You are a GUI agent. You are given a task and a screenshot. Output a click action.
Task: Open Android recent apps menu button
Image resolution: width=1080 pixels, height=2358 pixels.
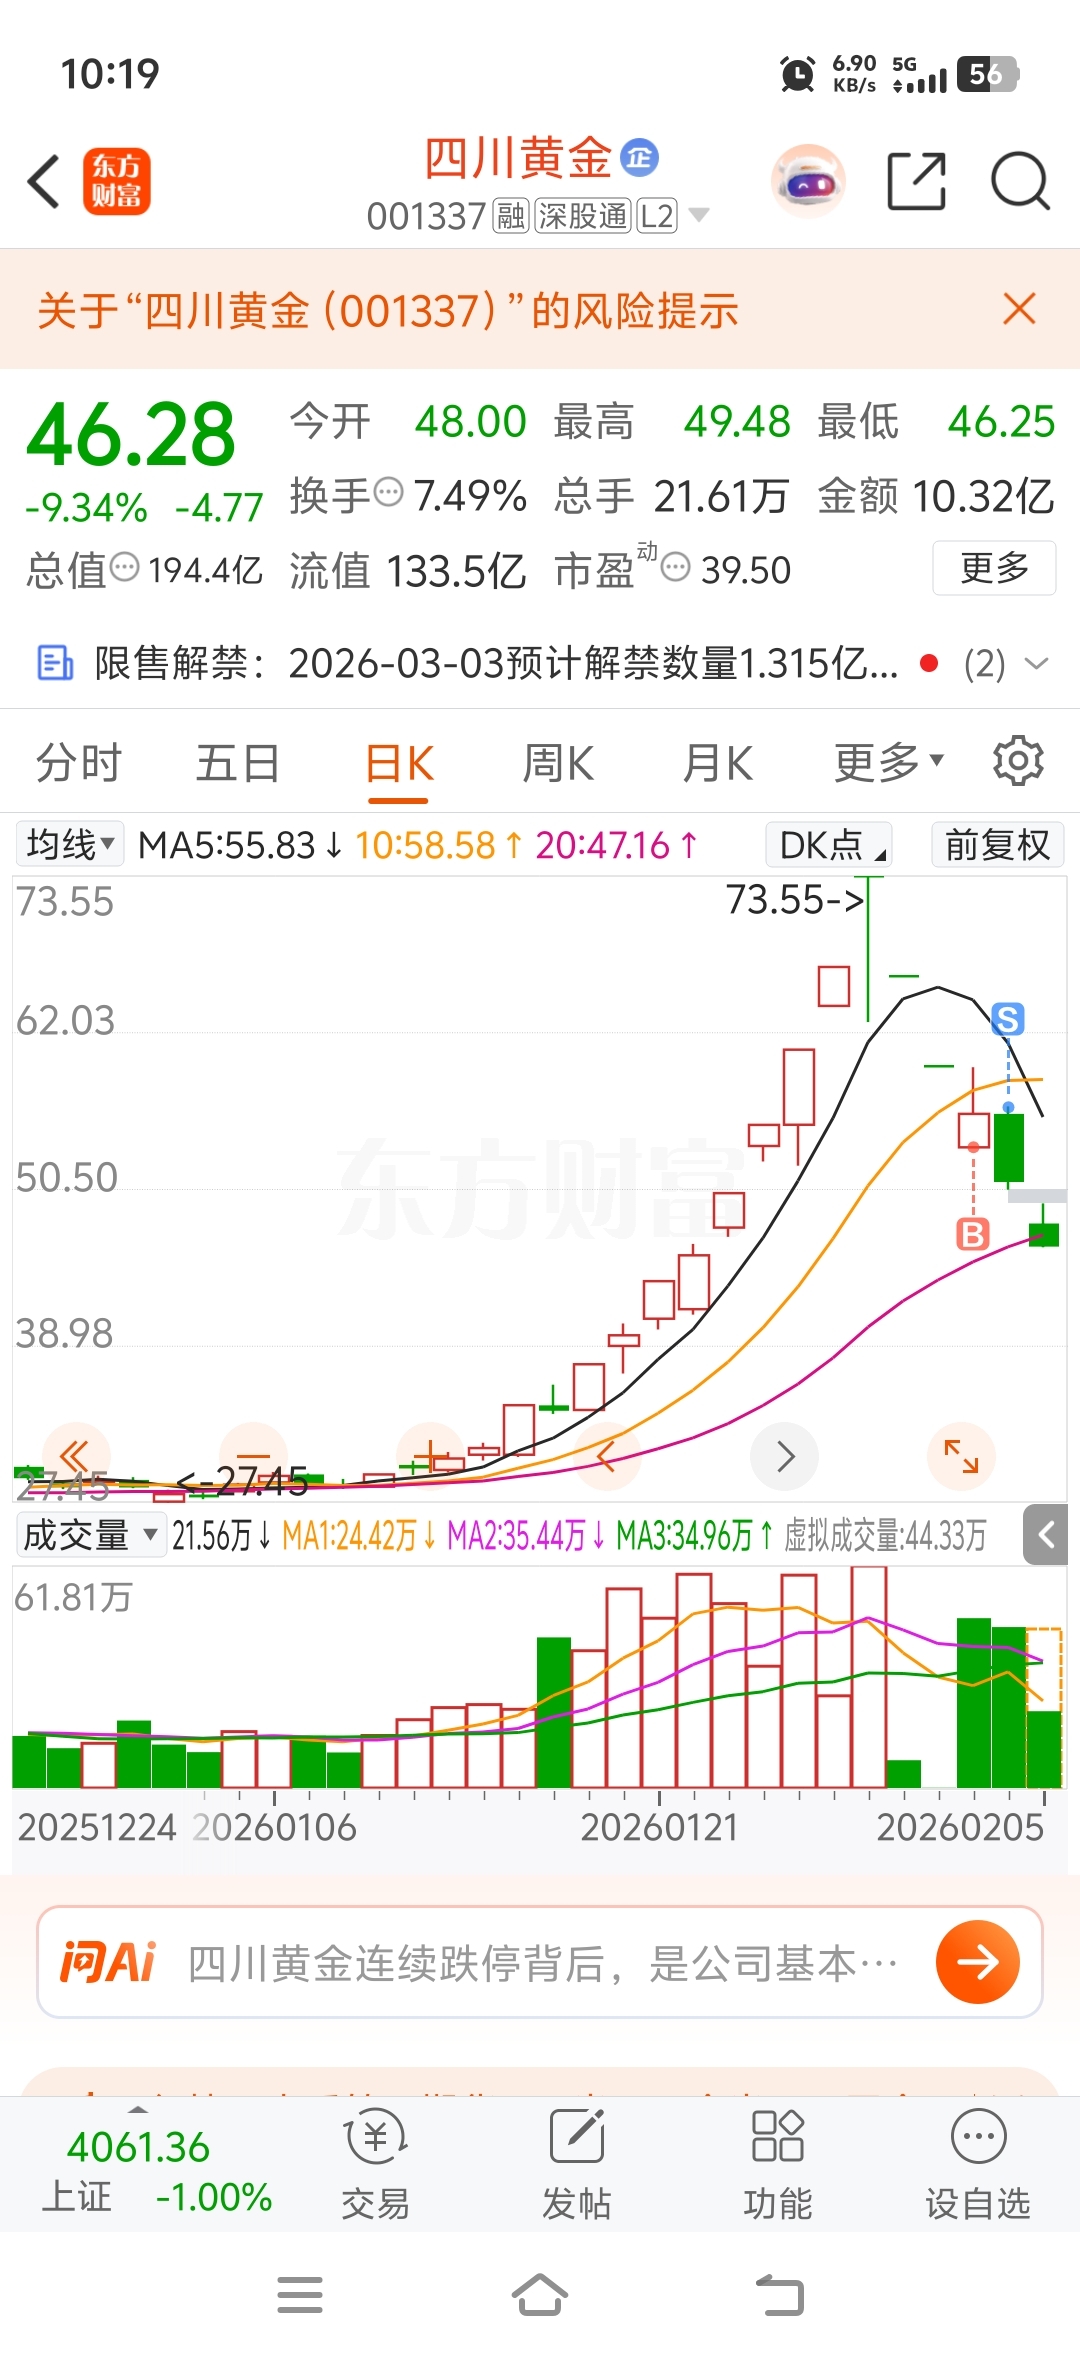click(300, 2295)
